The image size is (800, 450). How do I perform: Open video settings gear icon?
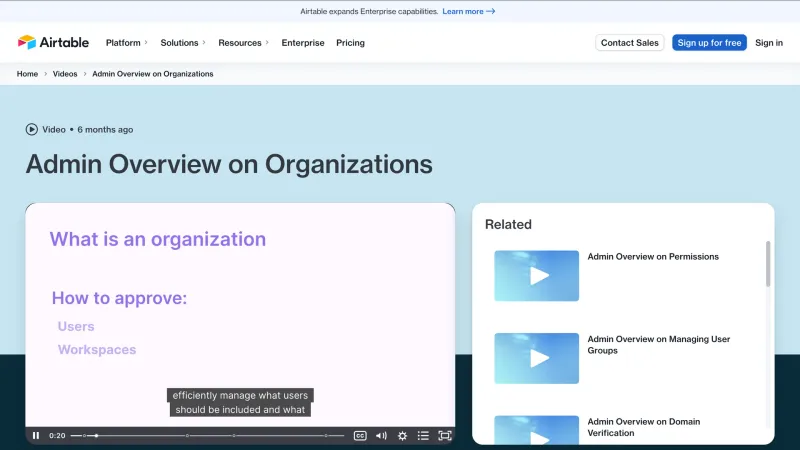402,435
